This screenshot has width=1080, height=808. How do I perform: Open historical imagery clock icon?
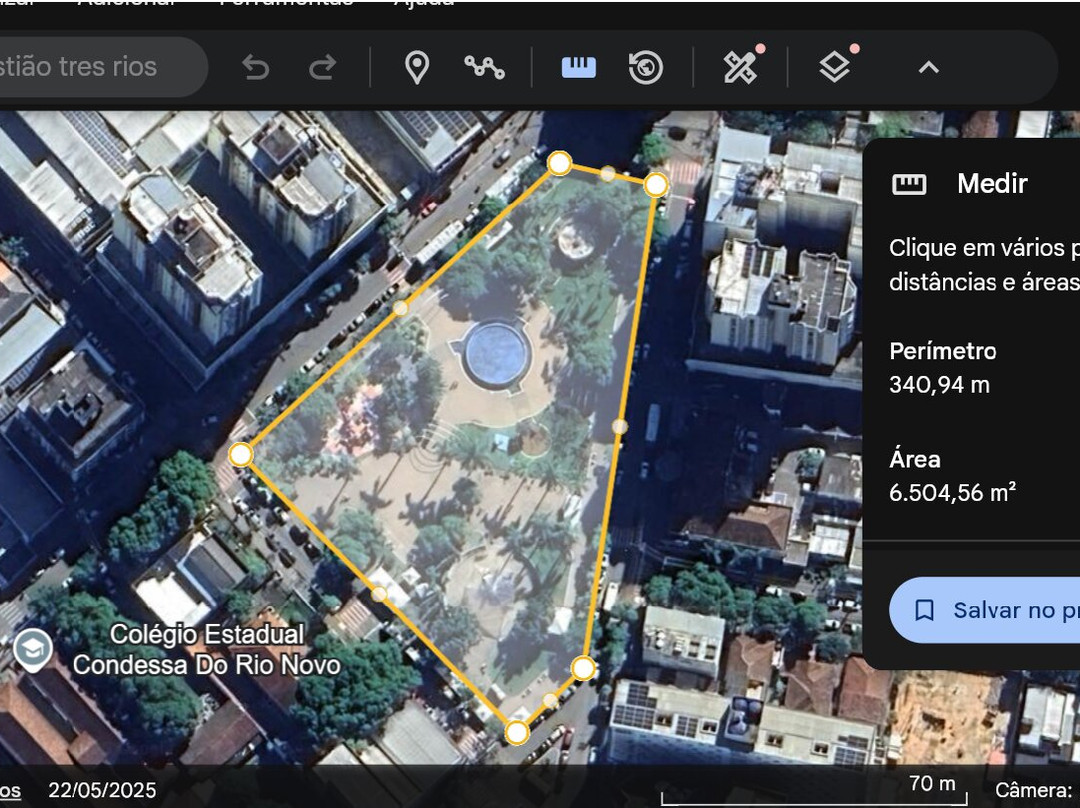click(646, 67)
